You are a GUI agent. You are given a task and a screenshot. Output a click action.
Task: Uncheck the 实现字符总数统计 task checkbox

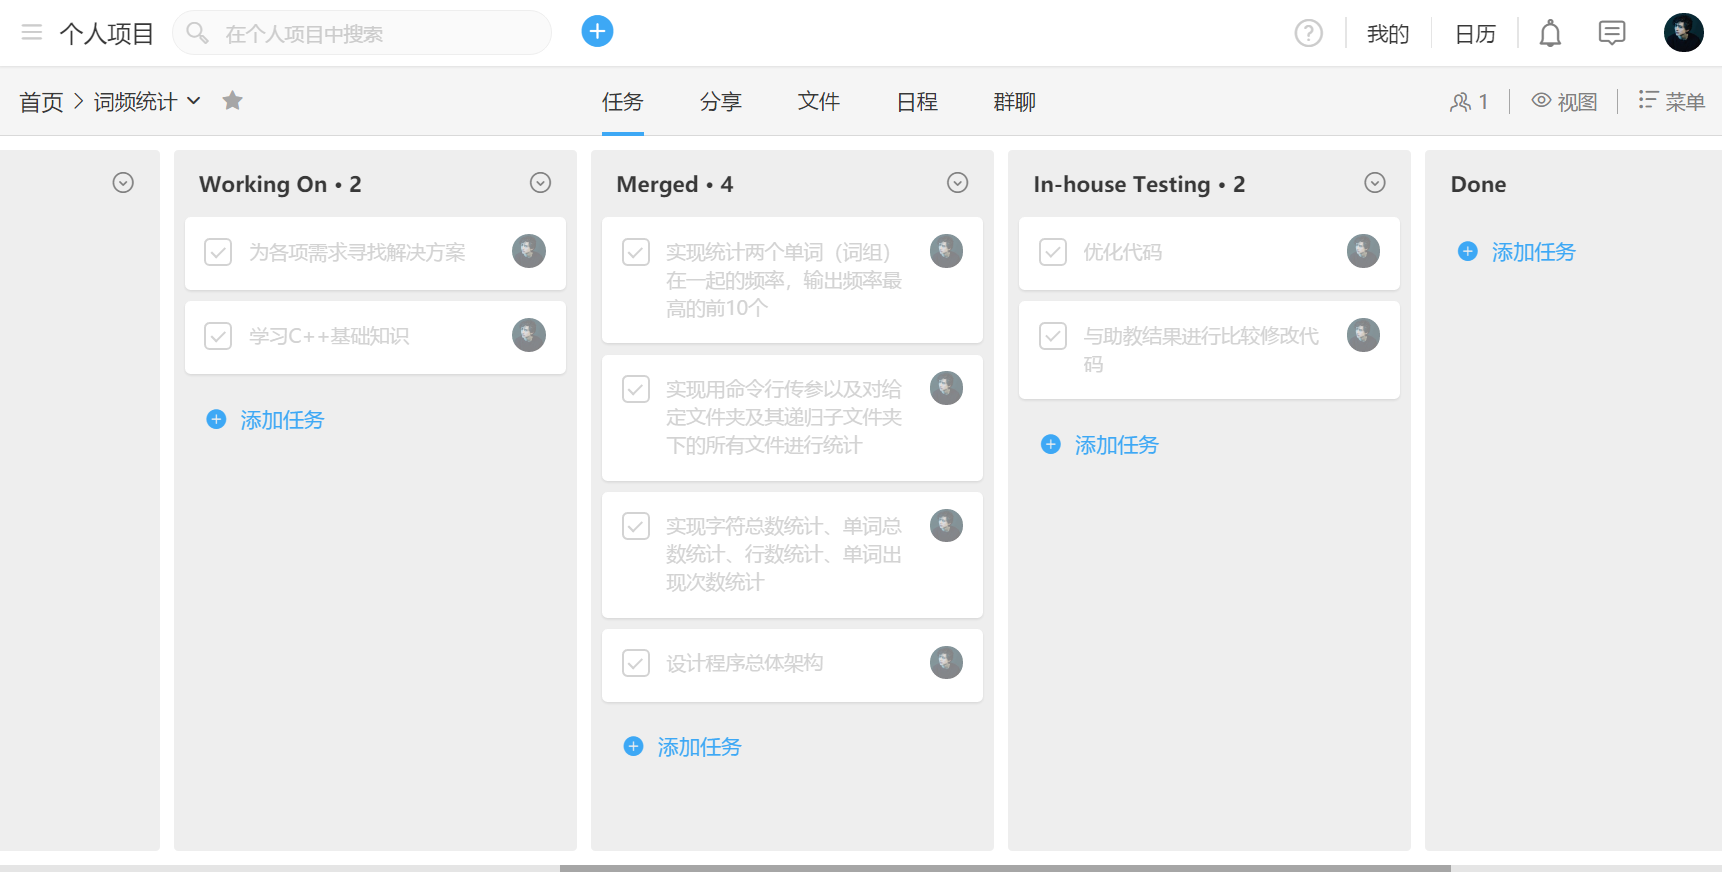pos(636,526)
